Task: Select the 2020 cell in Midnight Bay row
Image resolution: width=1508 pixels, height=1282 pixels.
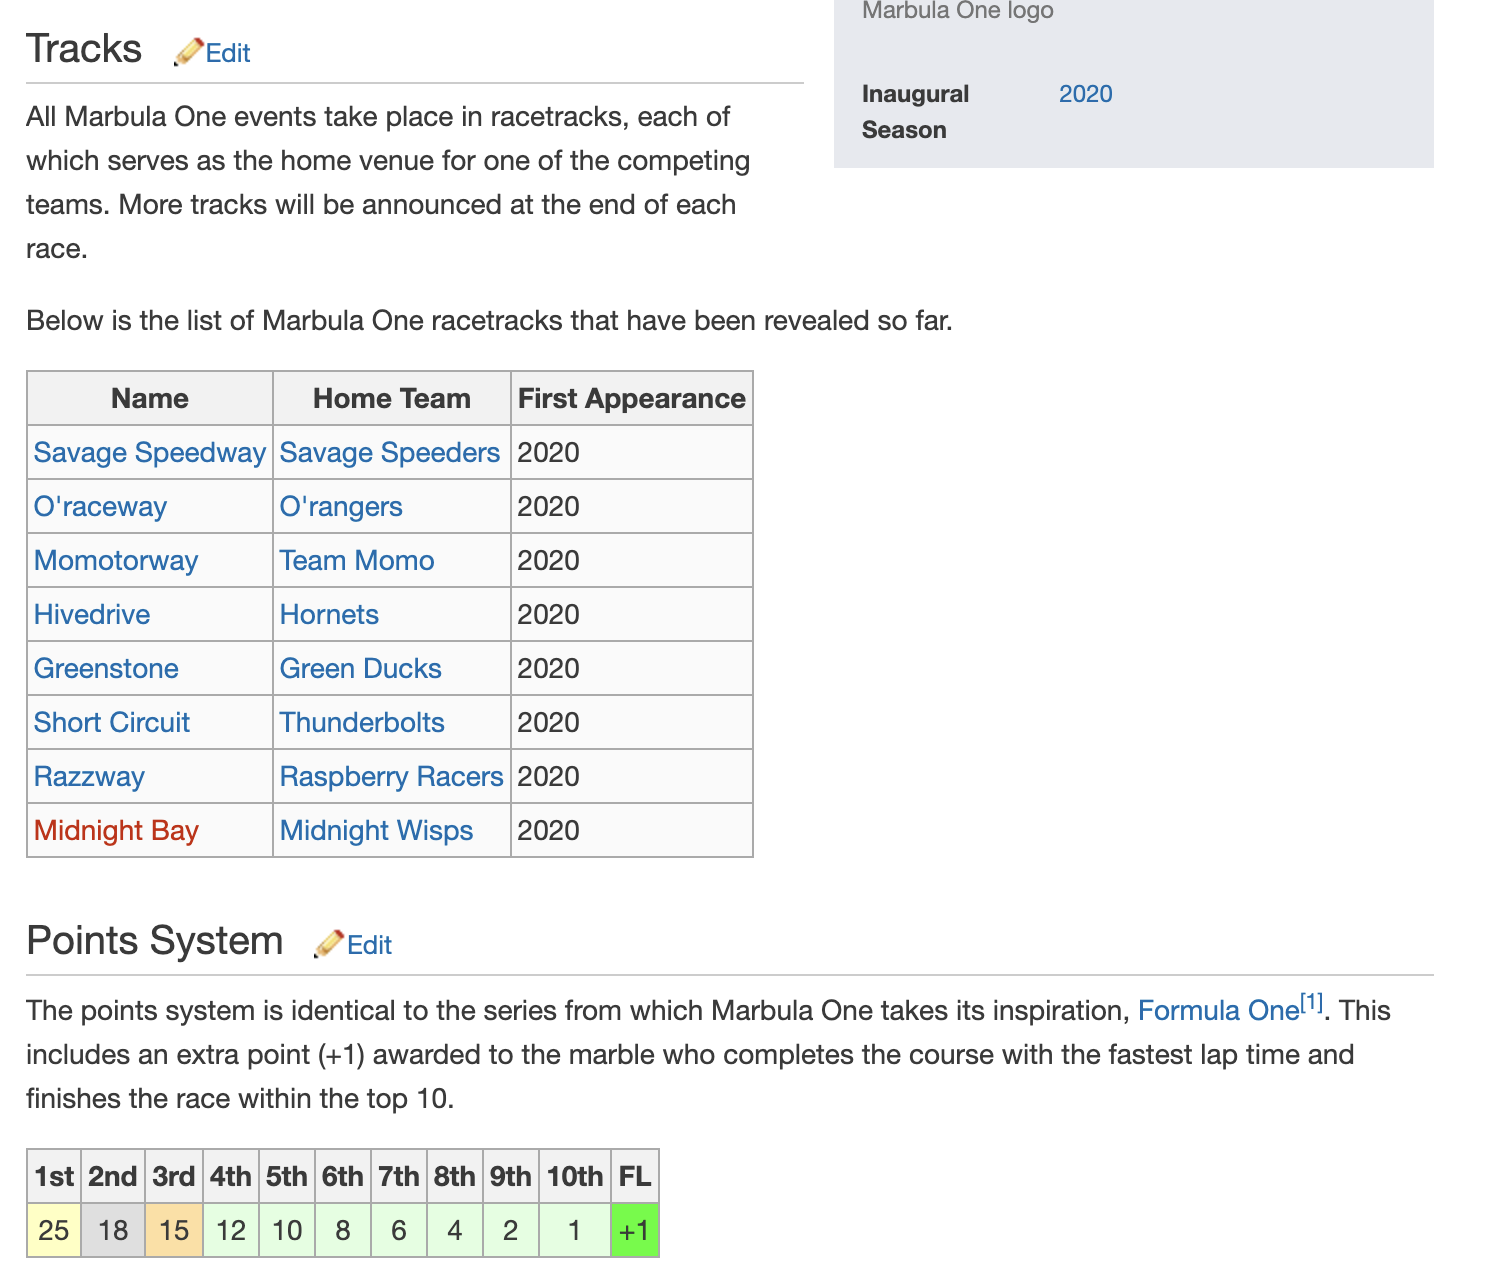Action: pos(632,830)
